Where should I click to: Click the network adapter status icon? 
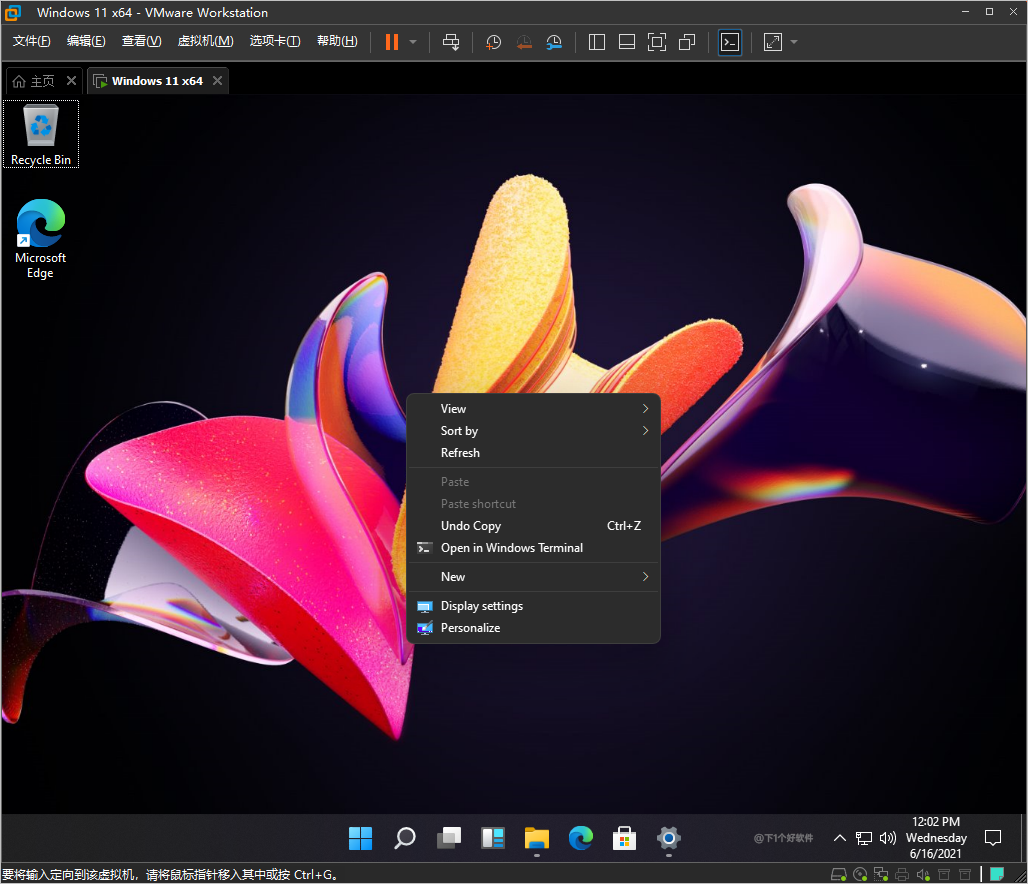(x=880, y=873)
